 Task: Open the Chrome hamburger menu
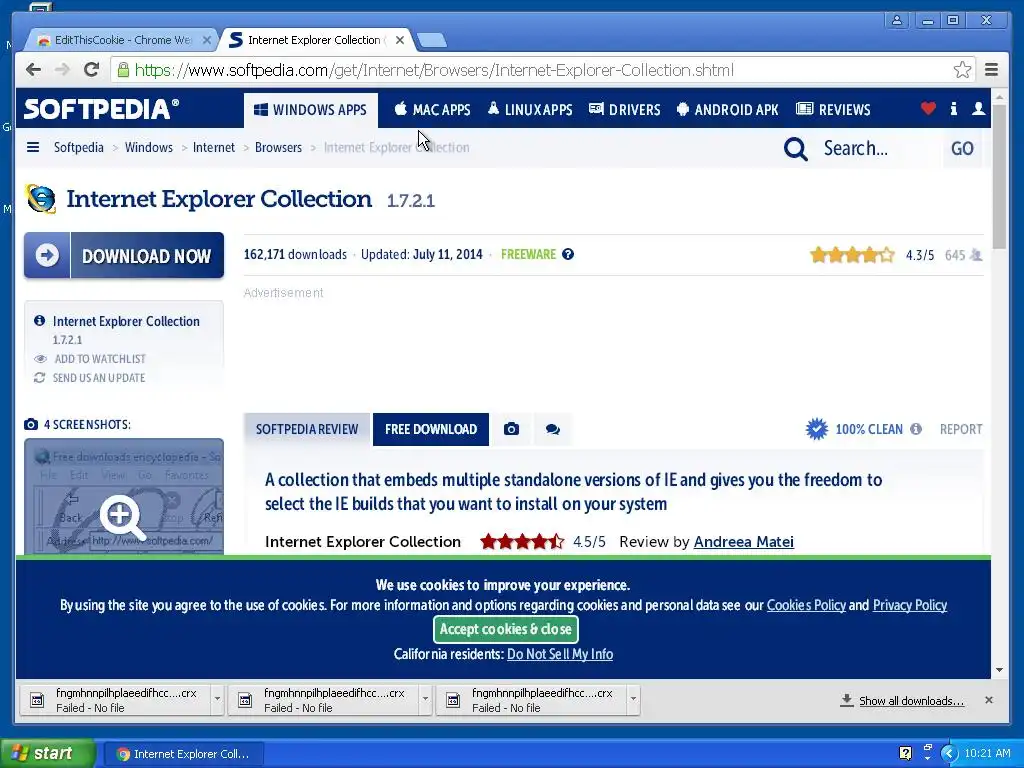991,70
